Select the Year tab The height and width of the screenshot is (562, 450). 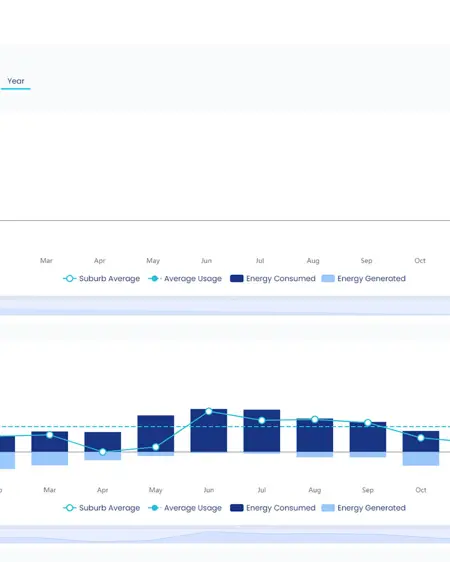pyautogui.click(x=16, y=81)
